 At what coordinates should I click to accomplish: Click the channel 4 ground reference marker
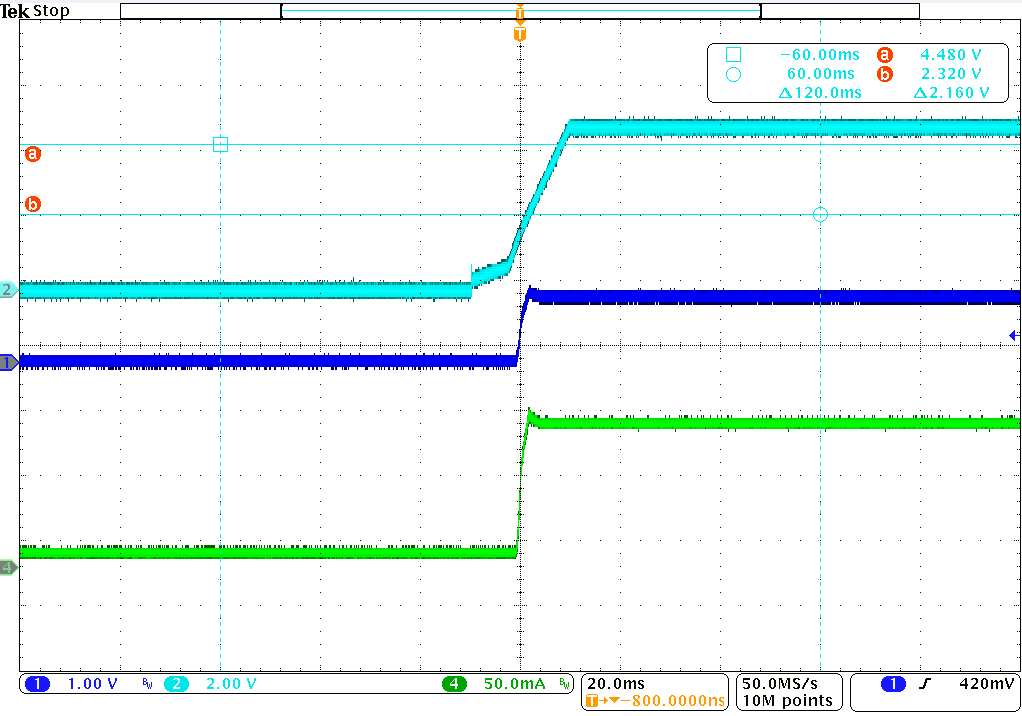pyautogui.click(x=8, y=567)
